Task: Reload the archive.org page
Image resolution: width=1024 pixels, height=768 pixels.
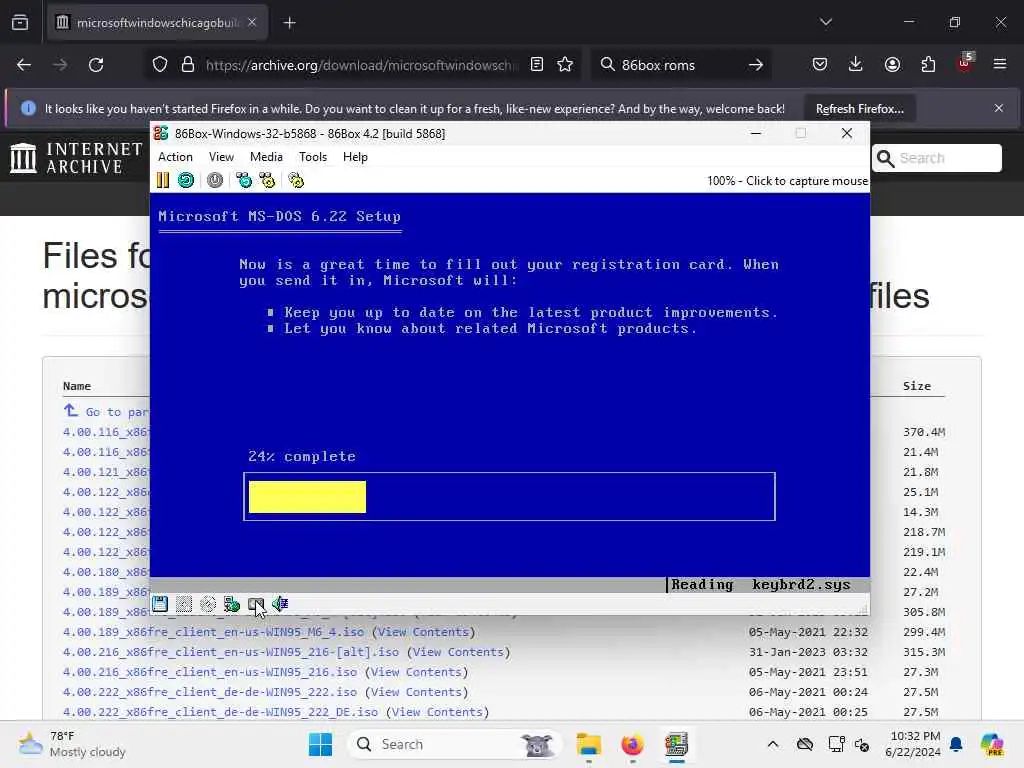Action: pyautogui.click(x=96, y=65)
